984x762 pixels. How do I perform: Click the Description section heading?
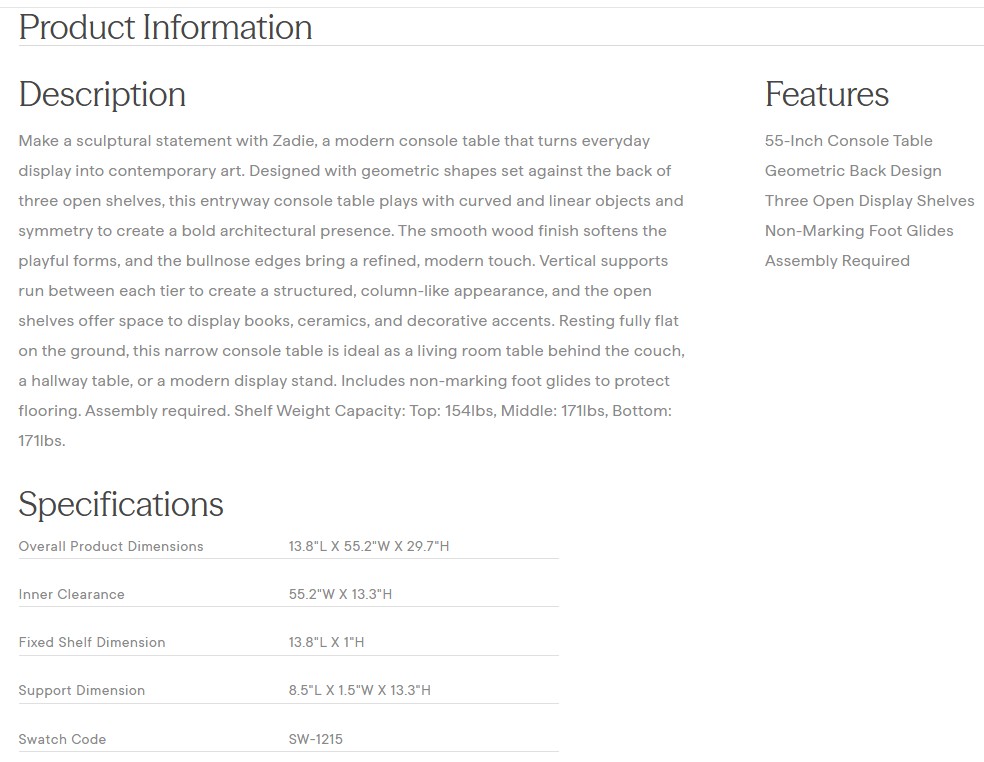pyautogui.click(x=102, y=94)
